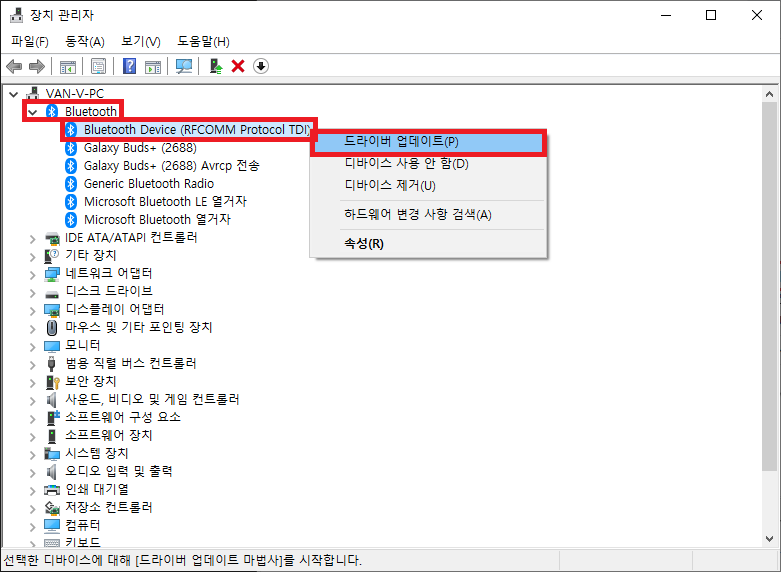Choose 드라이버 업데이트(P) from context menu

(428, 142)
